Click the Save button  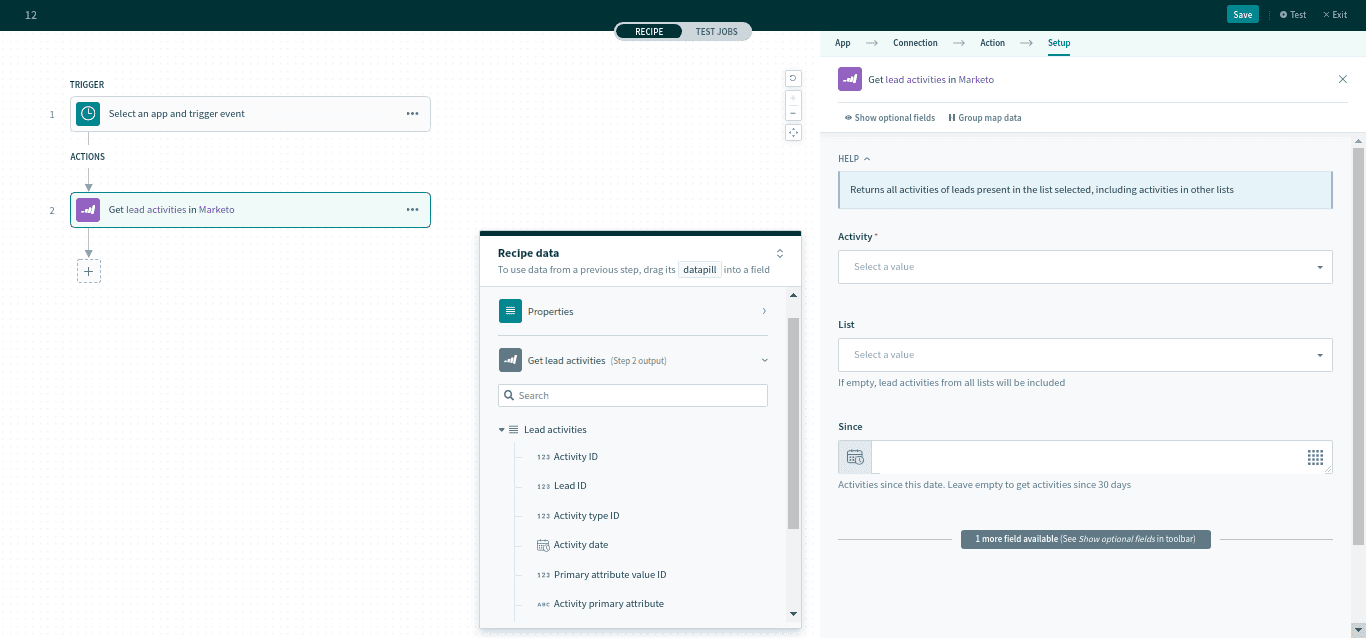[x=1242, y=15]
